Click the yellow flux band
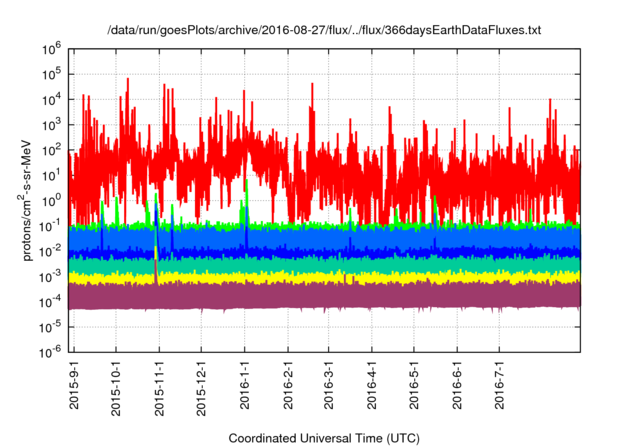This screenshot has height=448, width=640. pyautogui.click(x=324, y=279)
